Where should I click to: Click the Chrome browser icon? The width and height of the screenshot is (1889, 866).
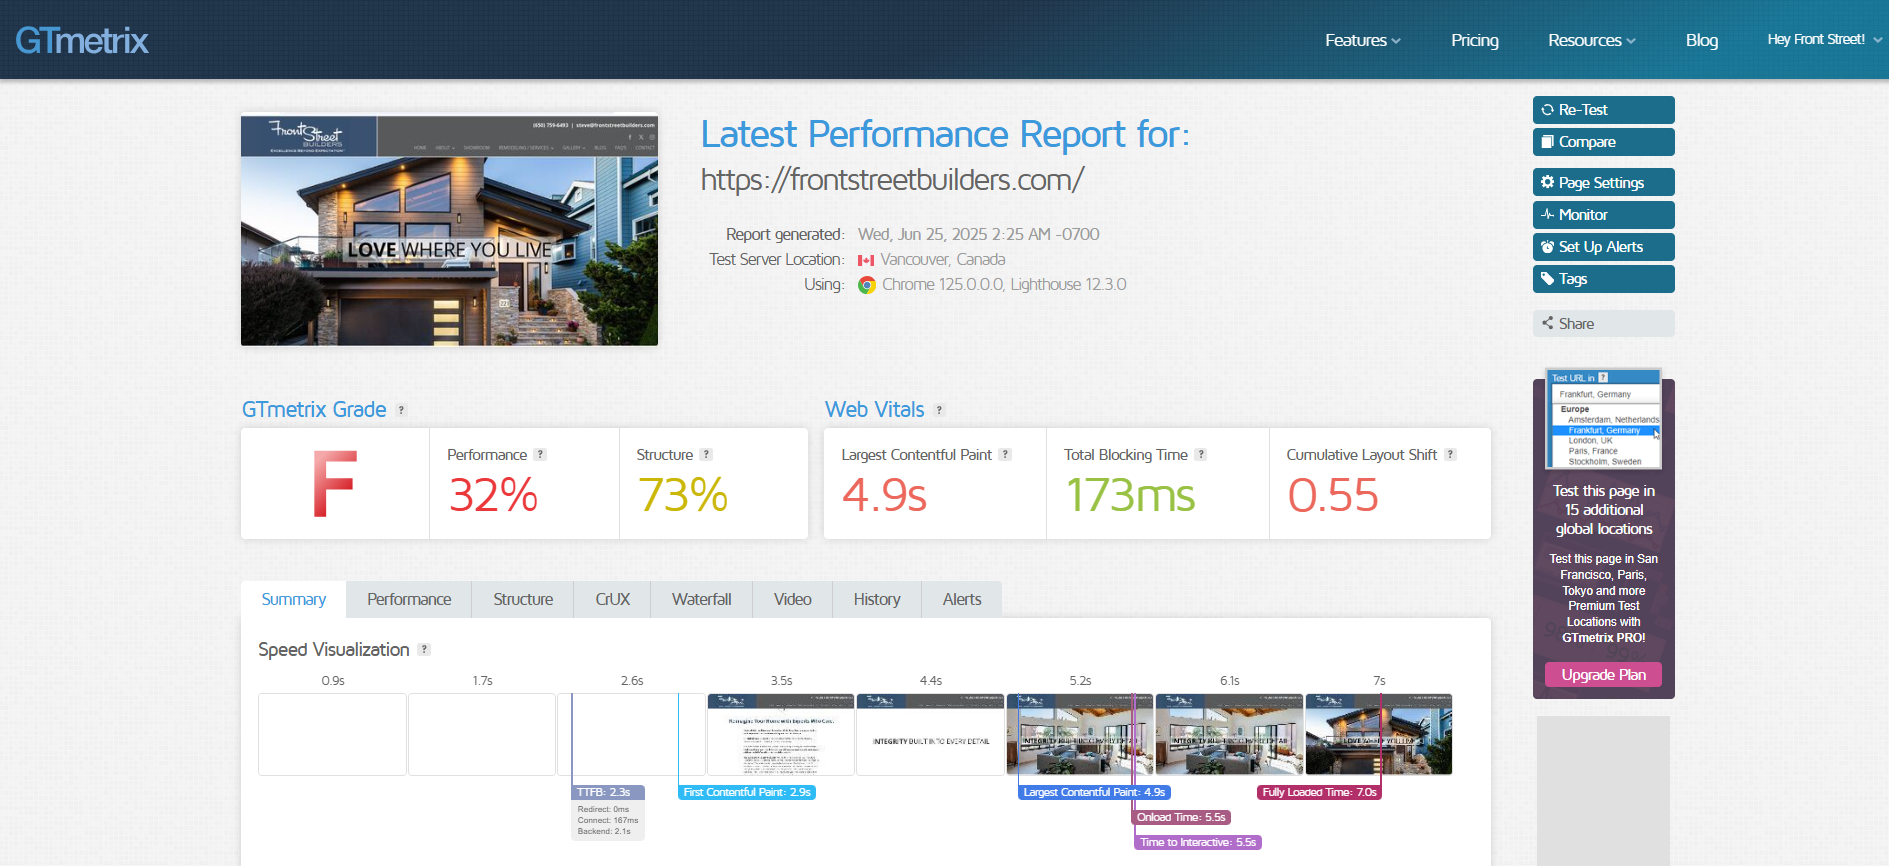point(867,285)
